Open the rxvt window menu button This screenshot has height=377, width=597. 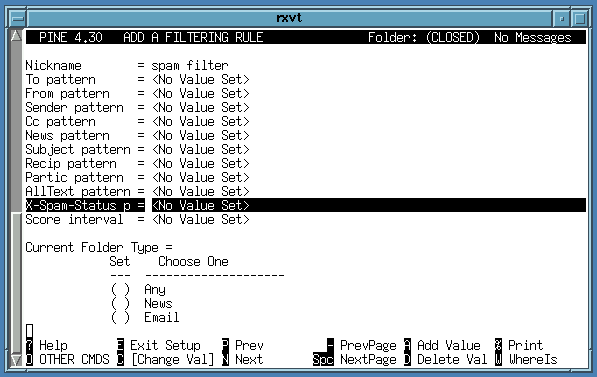coord(17,18)
